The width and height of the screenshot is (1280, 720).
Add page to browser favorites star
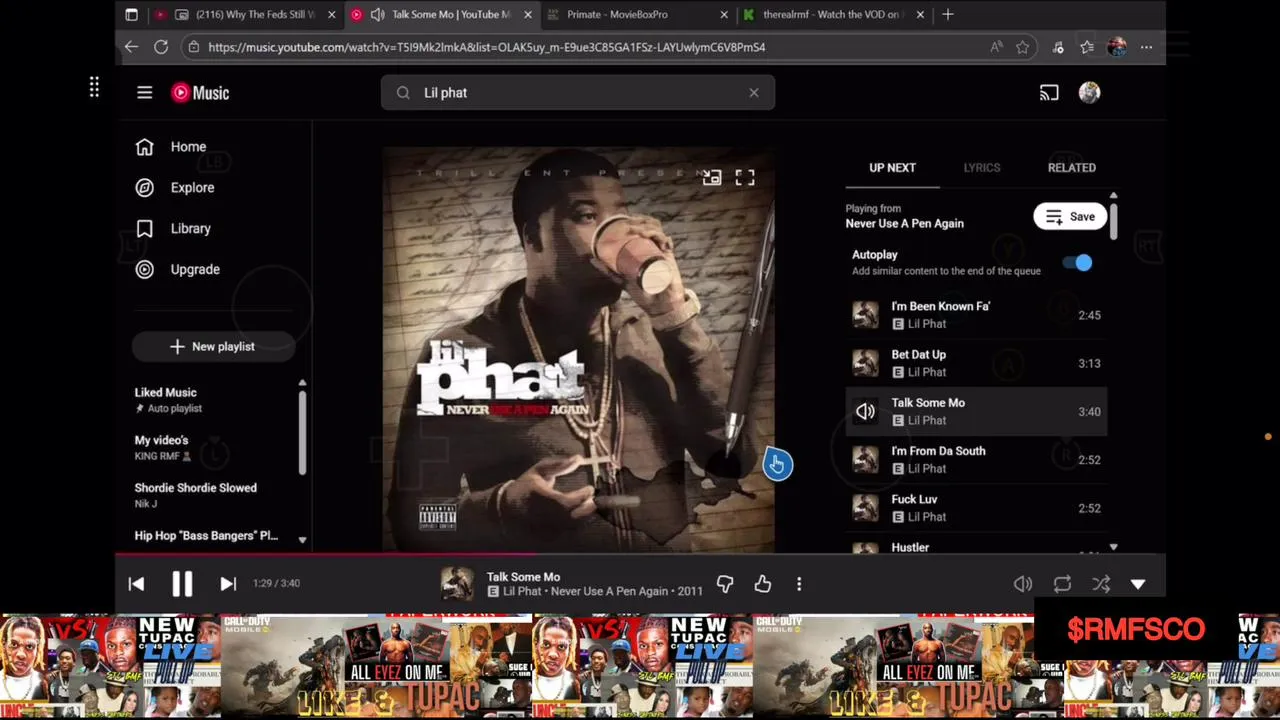[1022, 47]
